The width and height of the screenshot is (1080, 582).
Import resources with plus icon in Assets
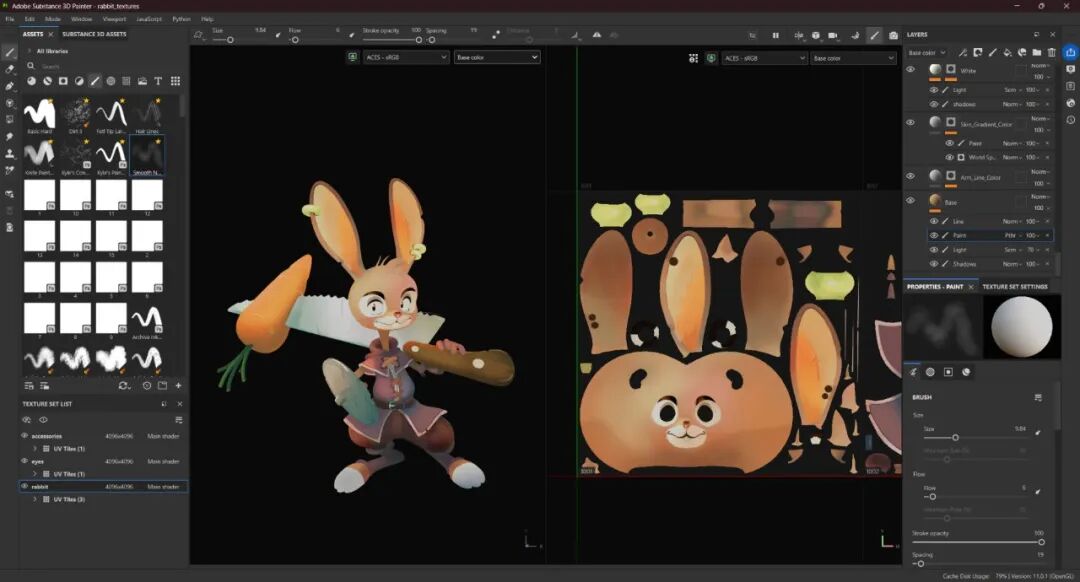coord(178,386)
